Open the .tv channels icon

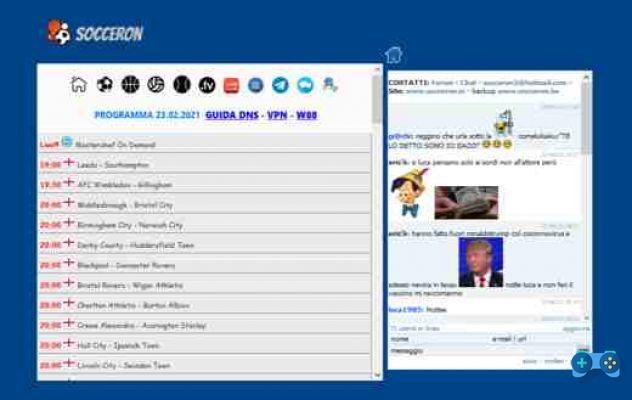[207, 85]
